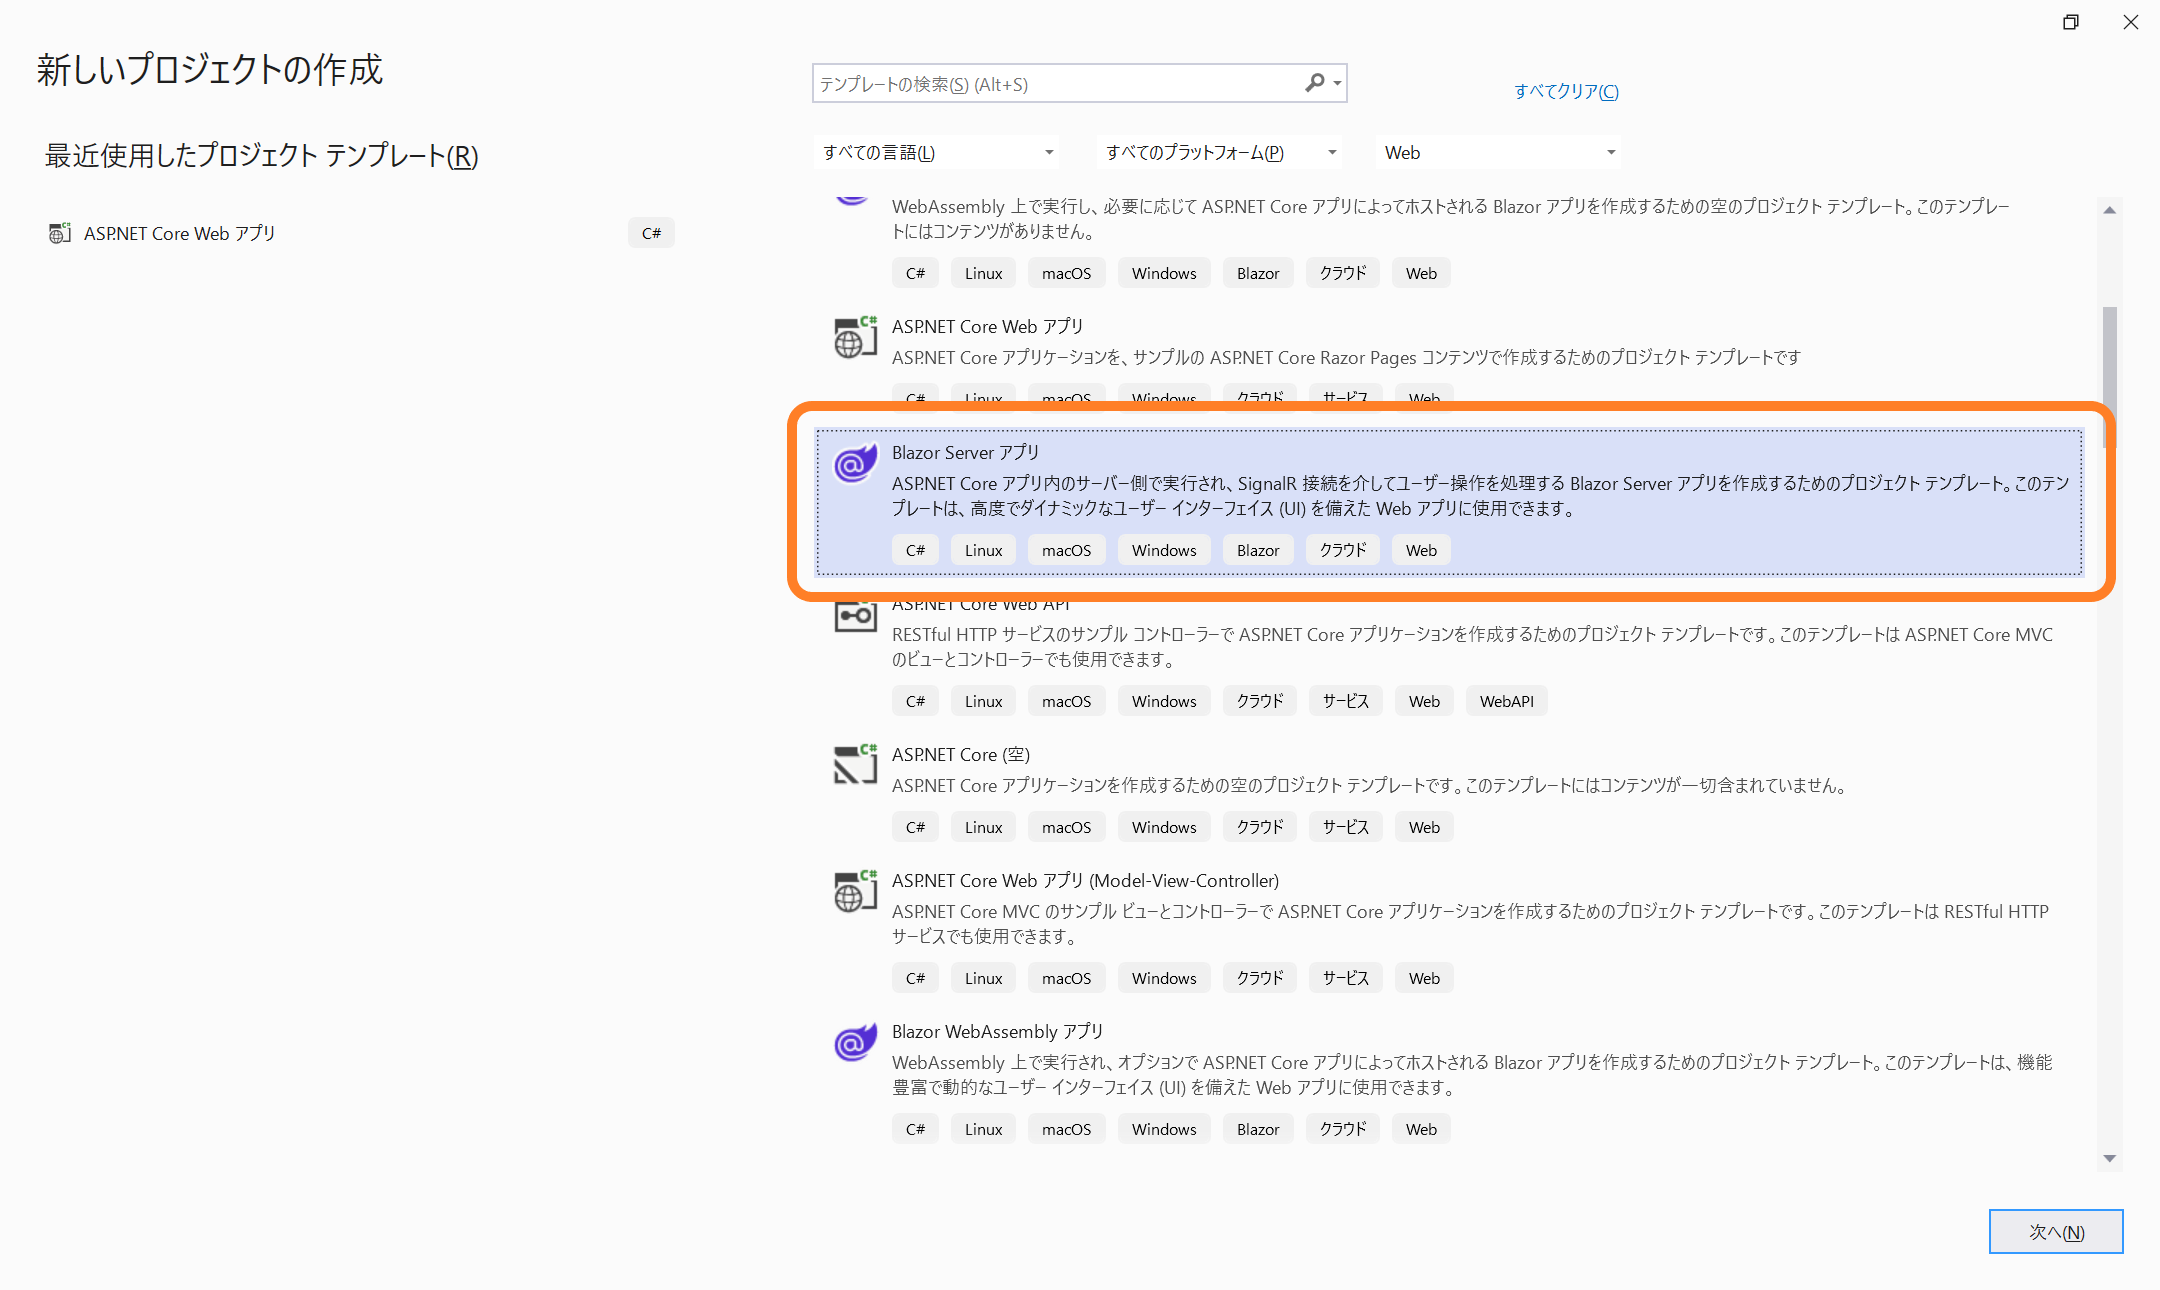Click the scrollbar up arrow
The width and height of the screenshot is (2160, 1290).
2110,210
